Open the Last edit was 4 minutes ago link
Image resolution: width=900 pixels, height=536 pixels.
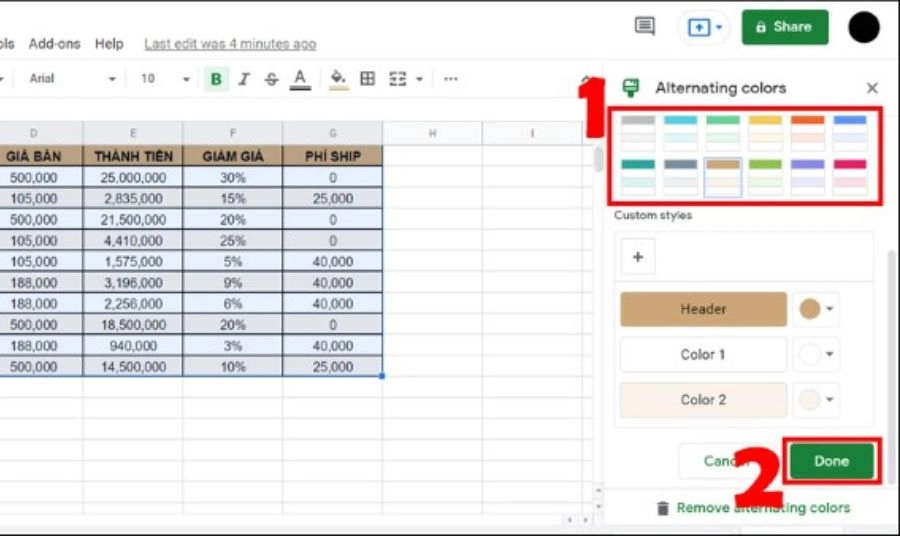(x=230, y=44)
